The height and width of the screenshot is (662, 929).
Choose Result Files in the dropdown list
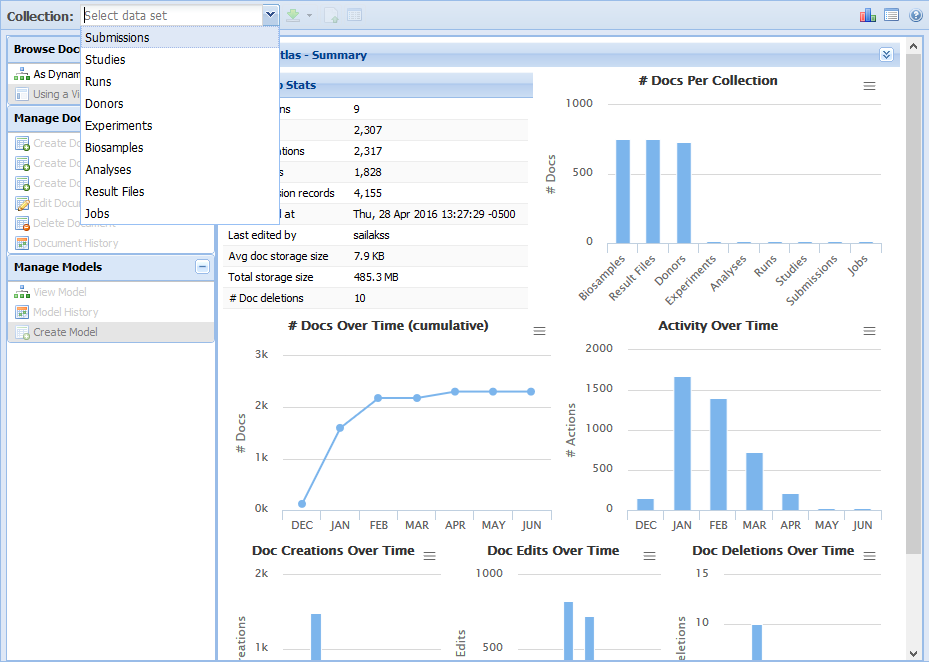[x=114, y=192]
